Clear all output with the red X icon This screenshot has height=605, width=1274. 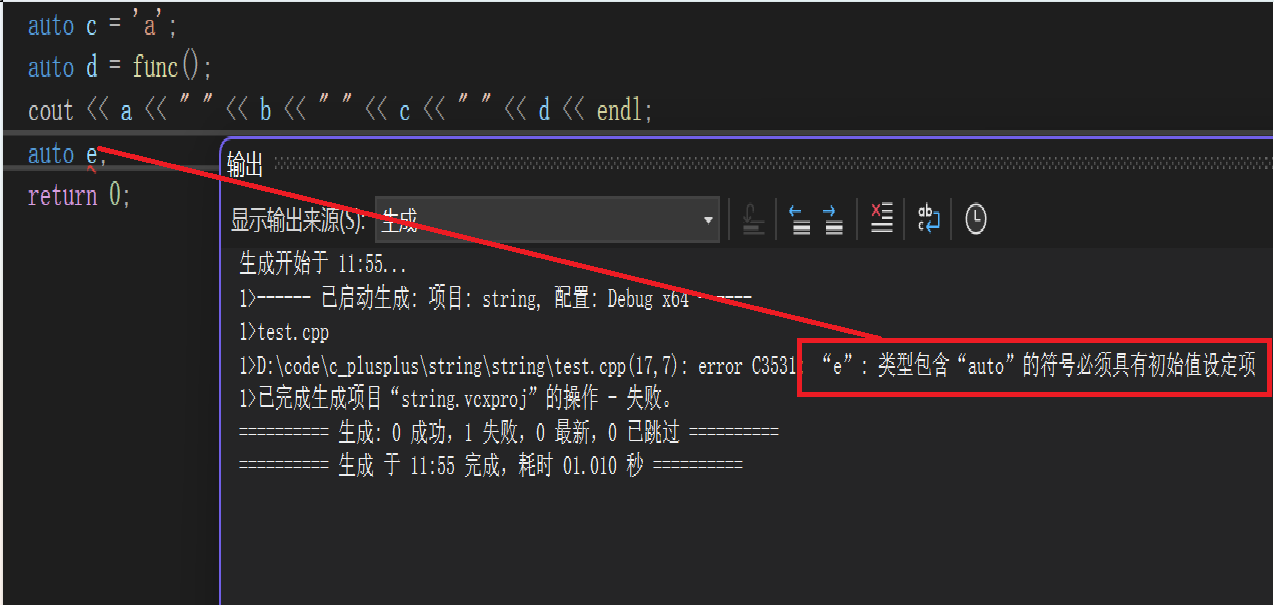tap(881, 218)
